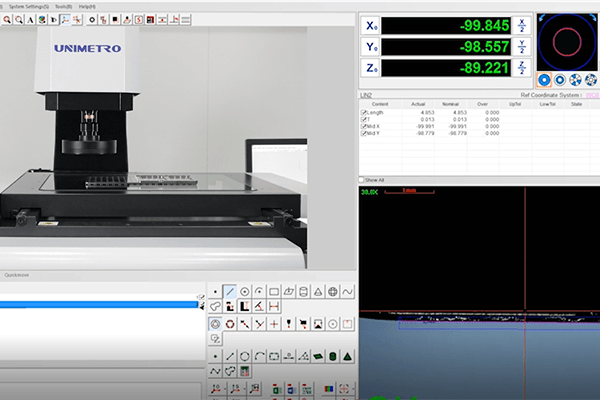
Task: Click the X/2 halve button
Action: click(x=522, y=25)
